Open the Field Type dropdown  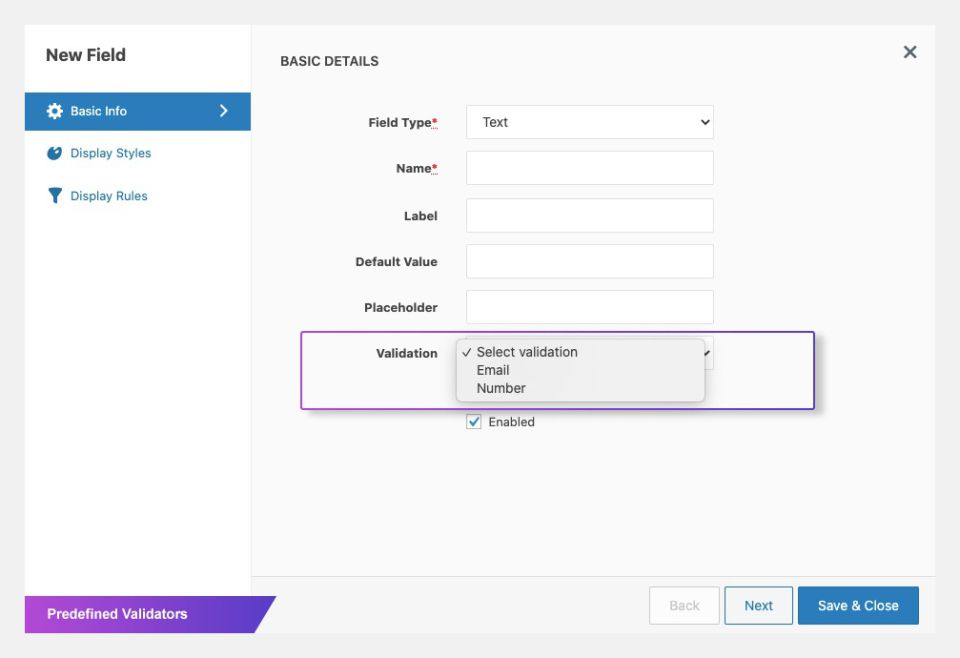point(589,122)
